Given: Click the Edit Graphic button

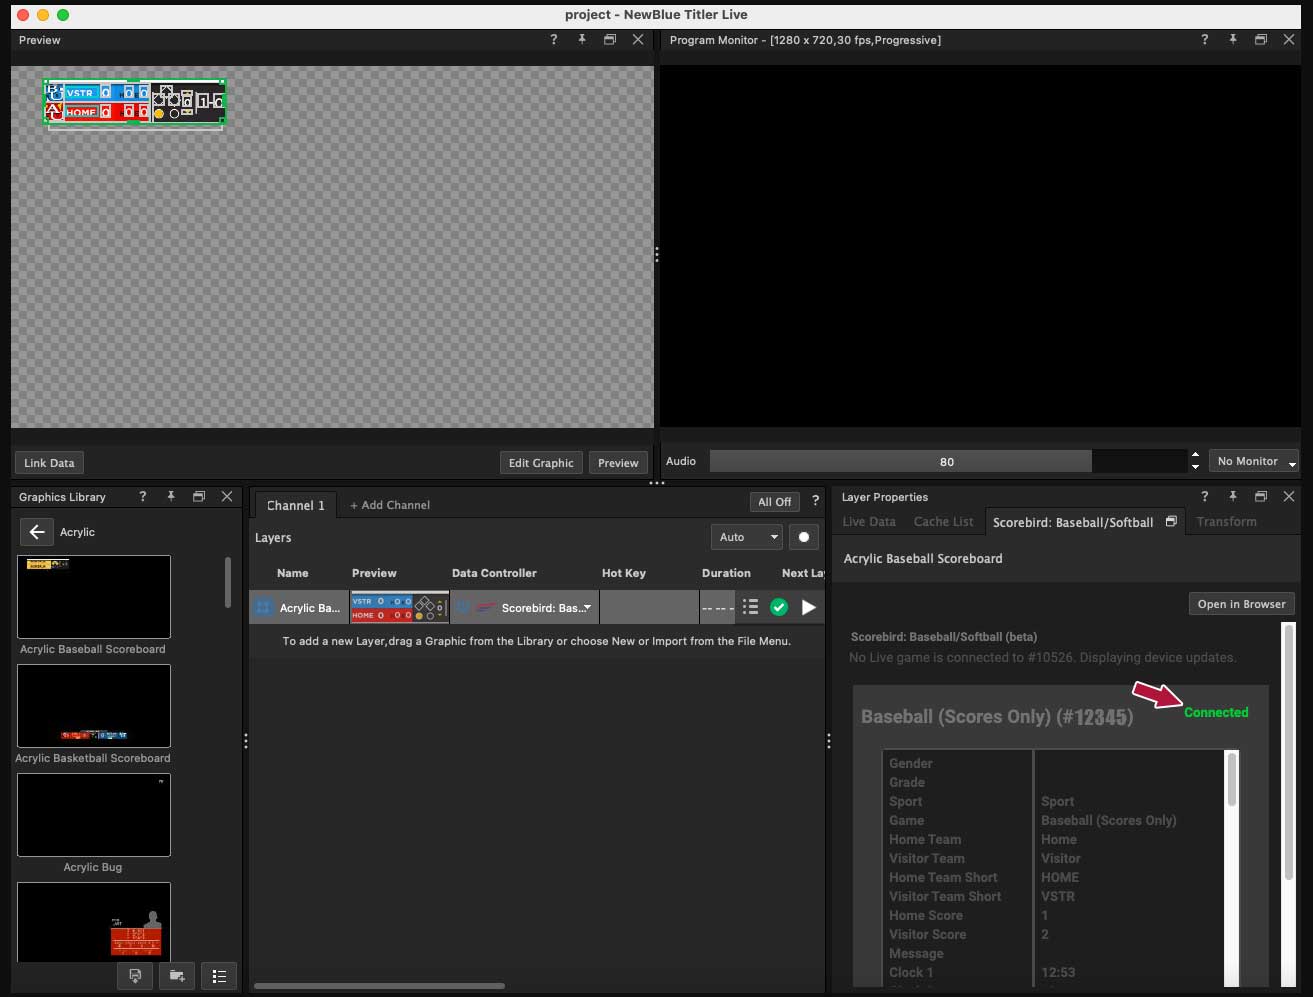Looking at the screenshot, I should (x=541, y=463).
